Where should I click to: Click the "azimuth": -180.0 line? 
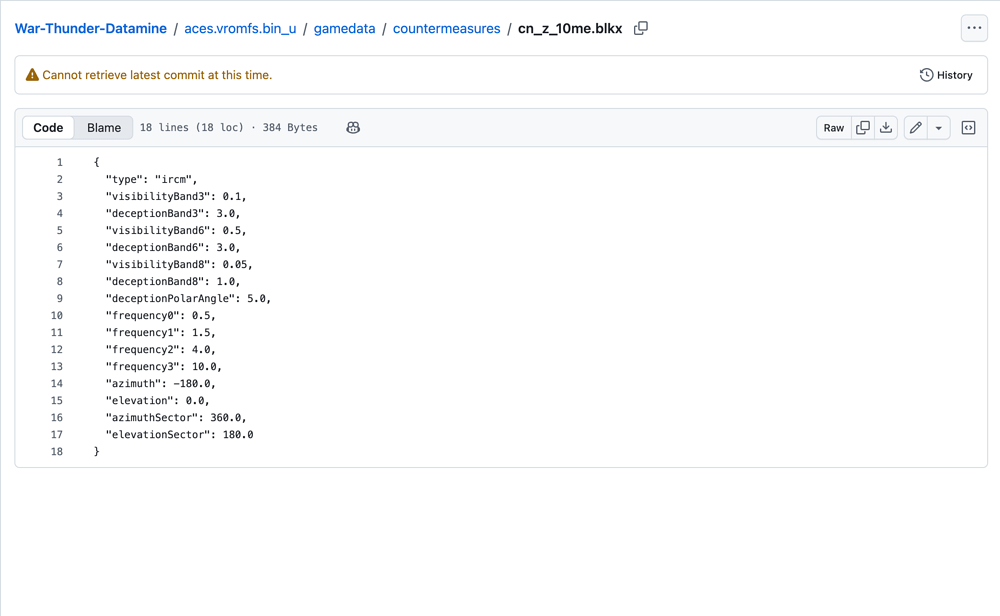(161, 383)
